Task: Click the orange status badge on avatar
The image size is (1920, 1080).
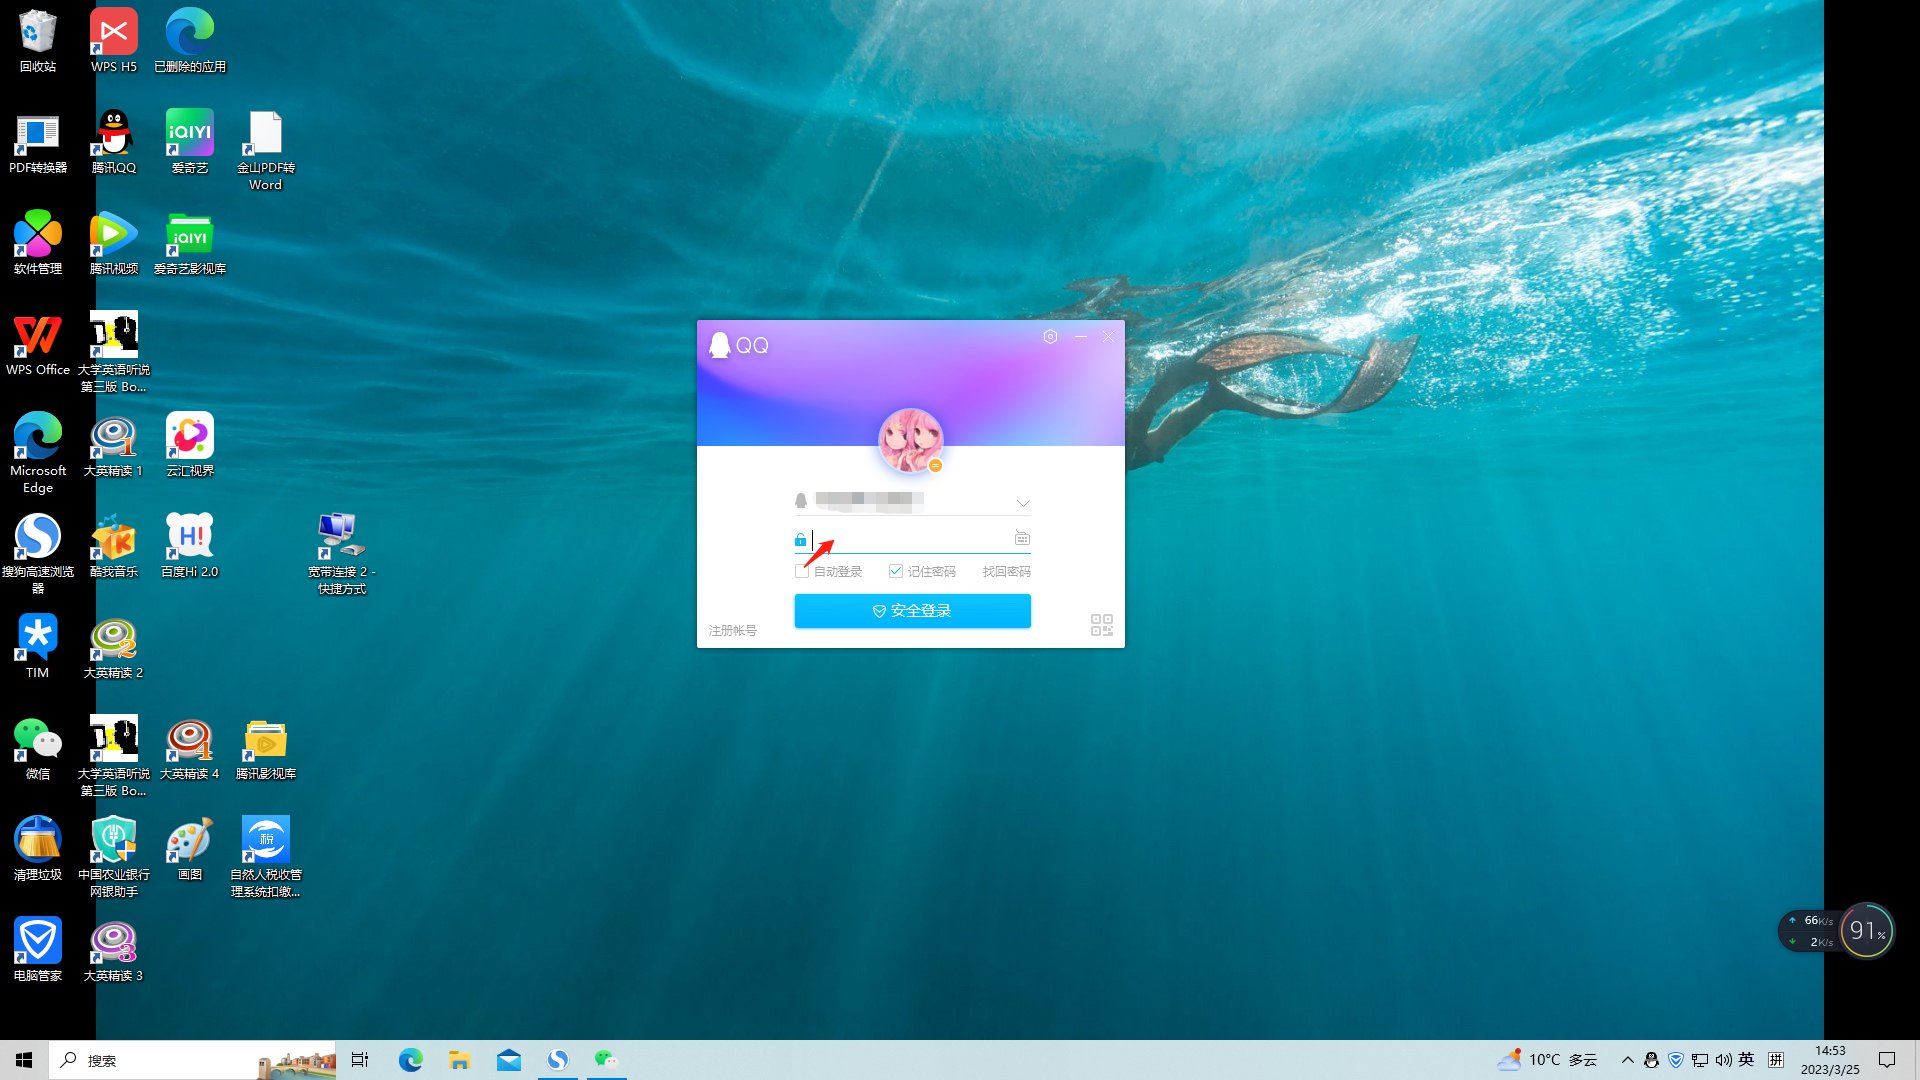Action: pyautogui.click(x=936, y=466)
